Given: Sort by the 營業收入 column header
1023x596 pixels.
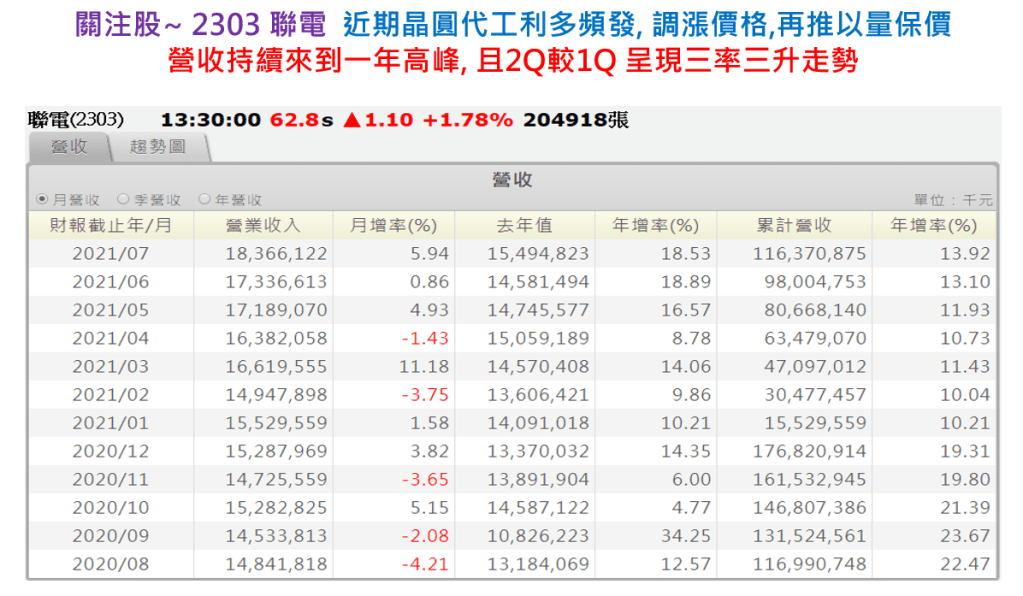Looking at the screenshot, I should coord(263,226).
